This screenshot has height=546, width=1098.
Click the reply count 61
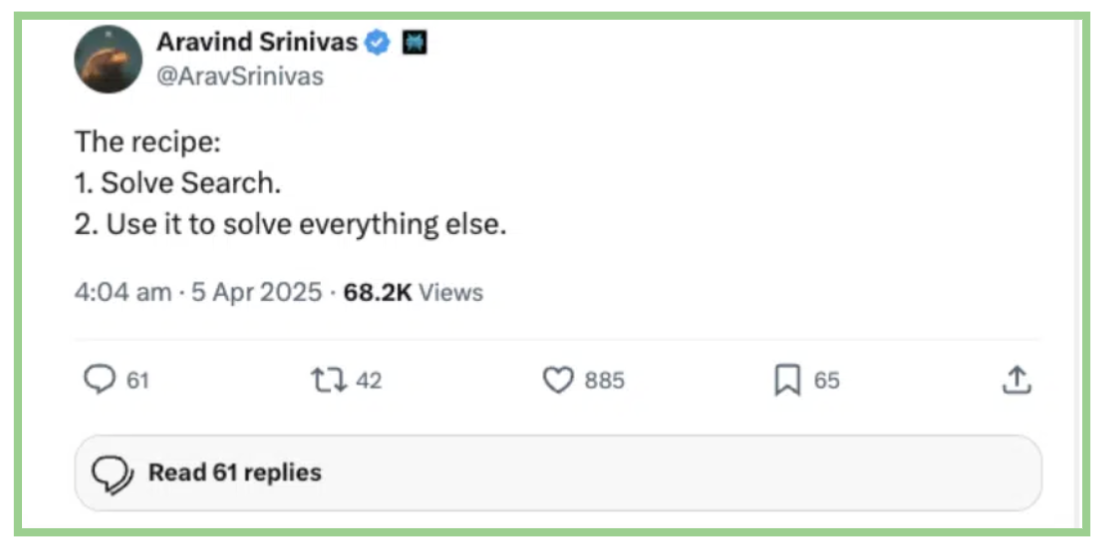tap(138, 381)
